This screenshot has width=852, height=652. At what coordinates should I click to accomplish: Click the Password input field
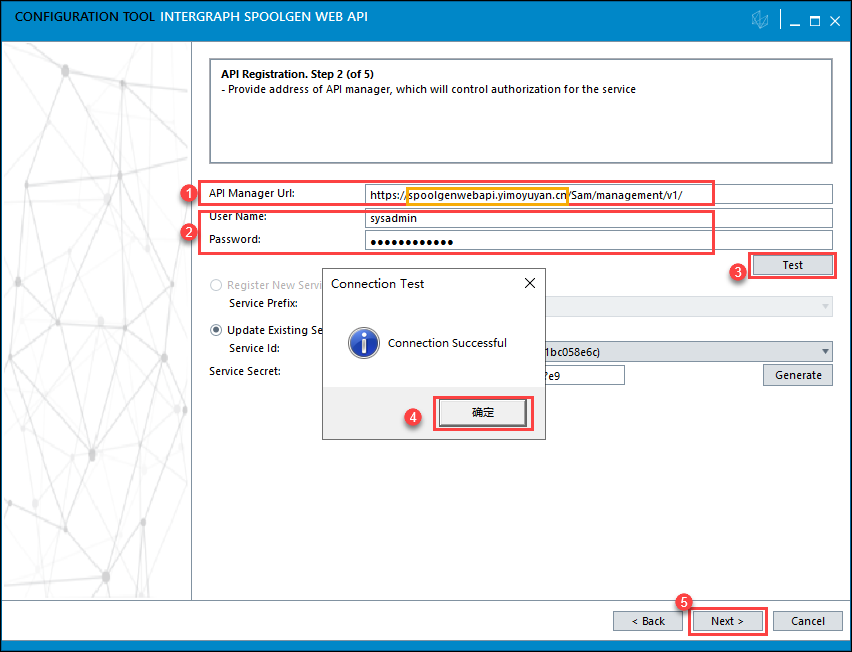pyautogui.click(x=600, y=241)
